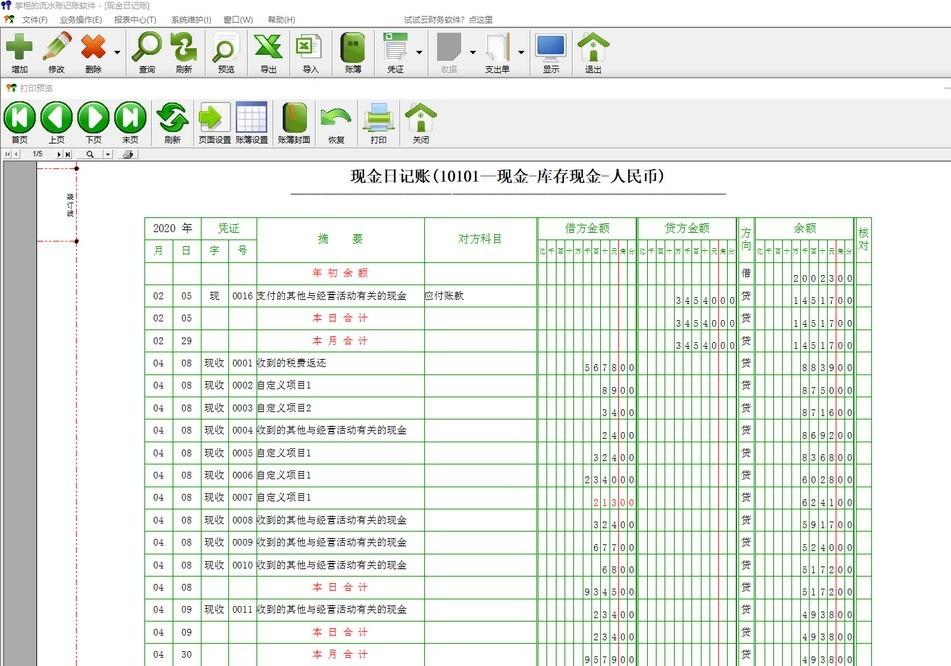Select the row 0003 自定义项目2
The width and height of the screenshot is (951, 666).
508,408
